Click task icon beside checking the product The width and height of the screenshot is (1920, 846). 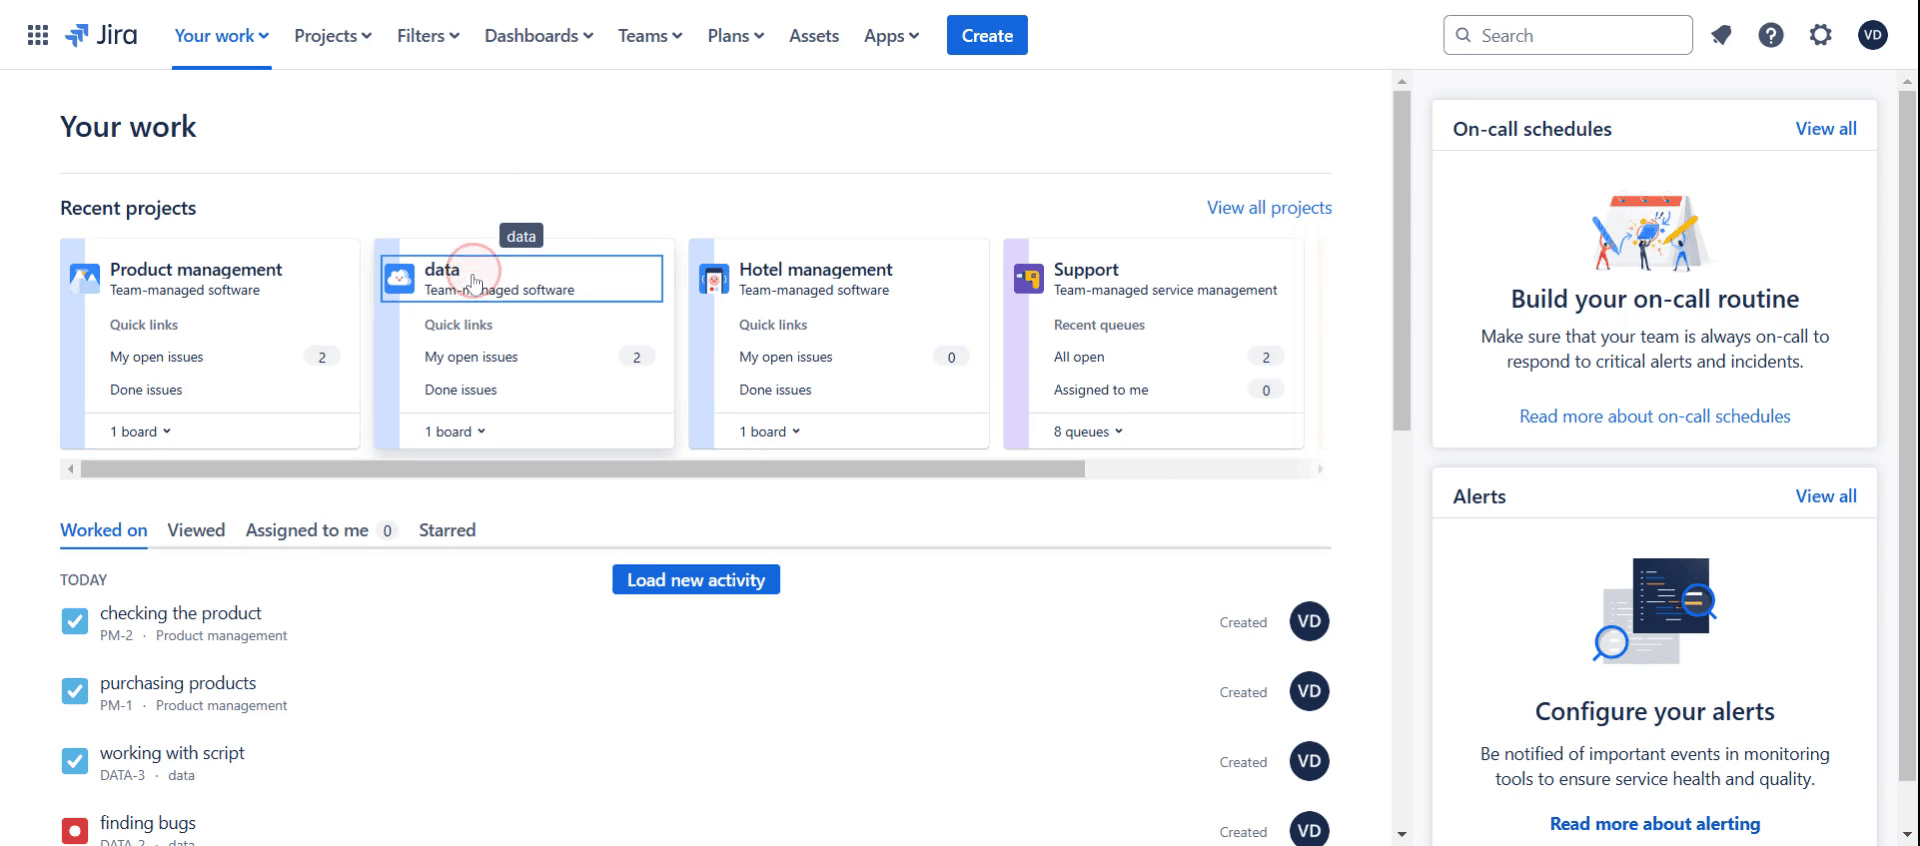click(75, 622)
